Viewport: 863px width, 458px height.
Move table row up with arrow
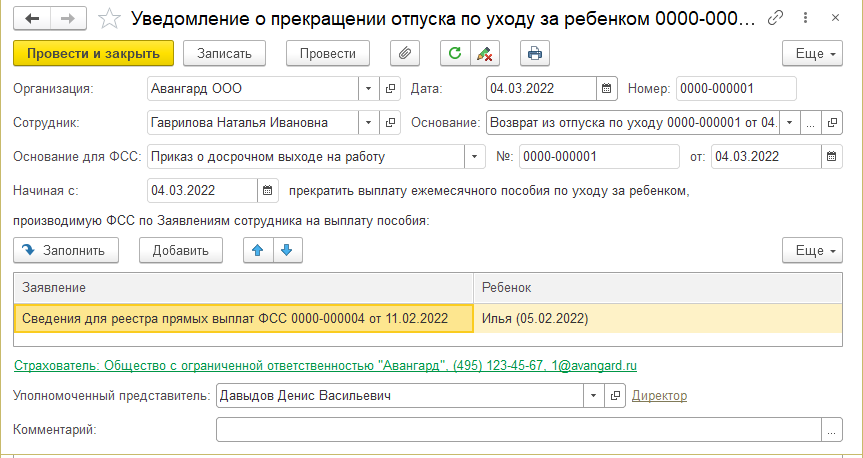(258, 250)
